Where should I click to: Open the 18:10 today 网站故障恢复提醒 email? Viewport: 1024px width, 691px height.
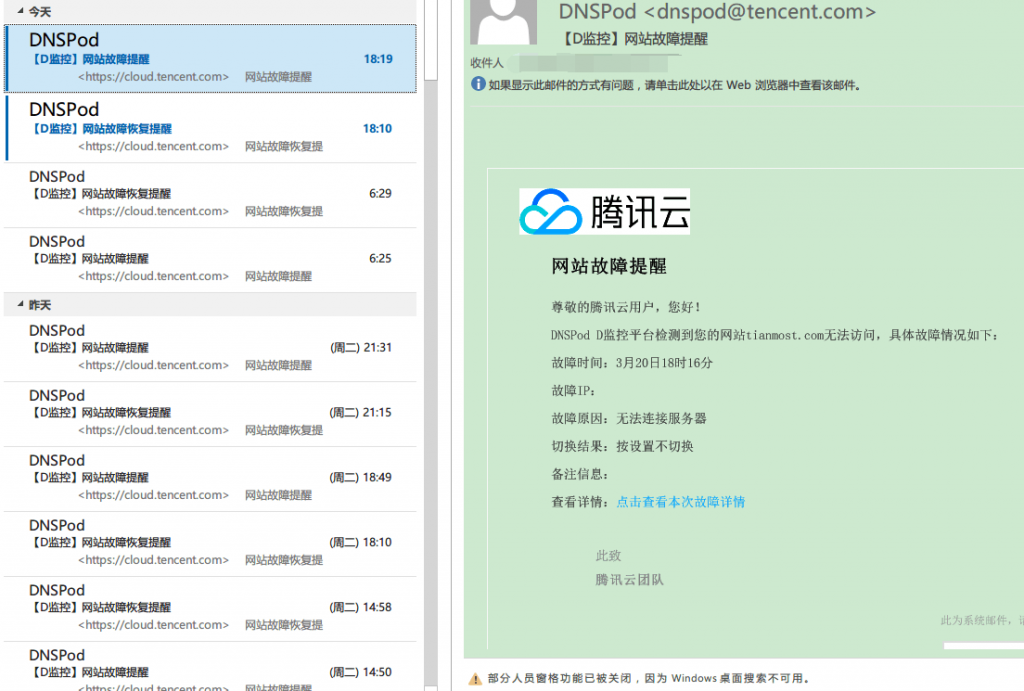click(x=210, y=127)
